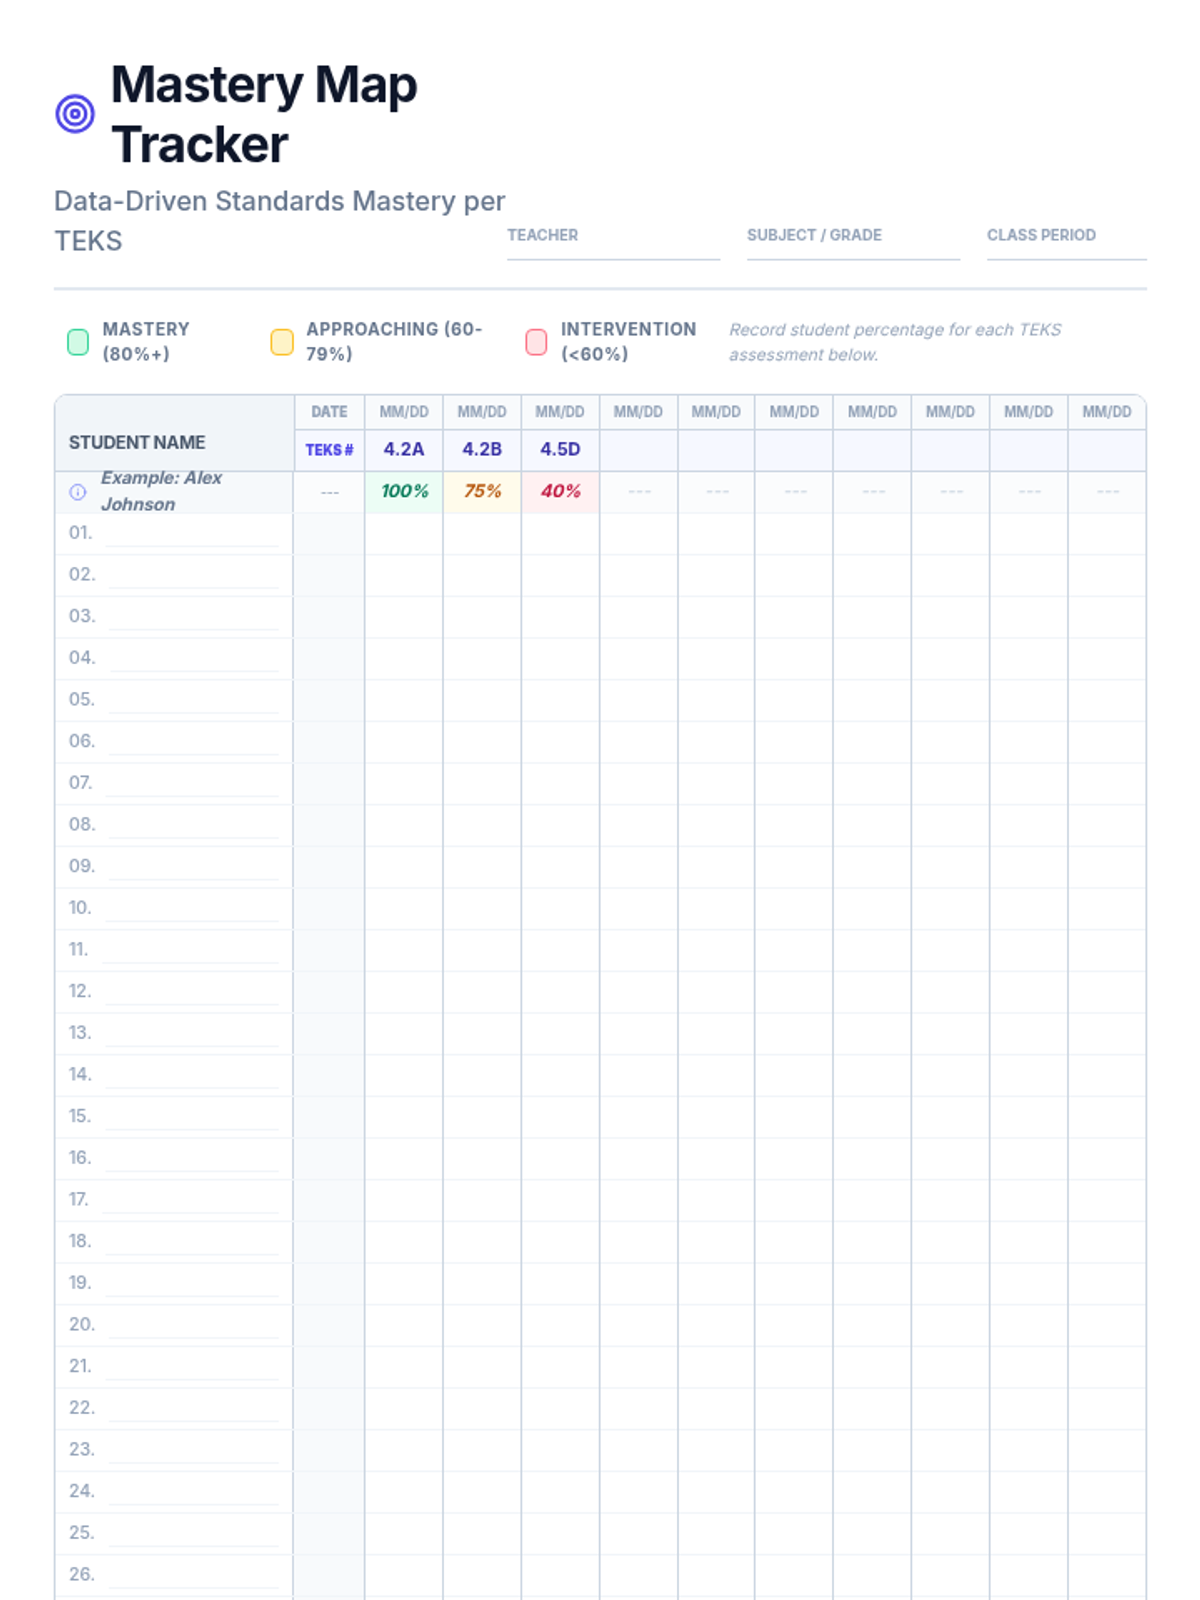Click the student name line for row 01

point(192,535)
